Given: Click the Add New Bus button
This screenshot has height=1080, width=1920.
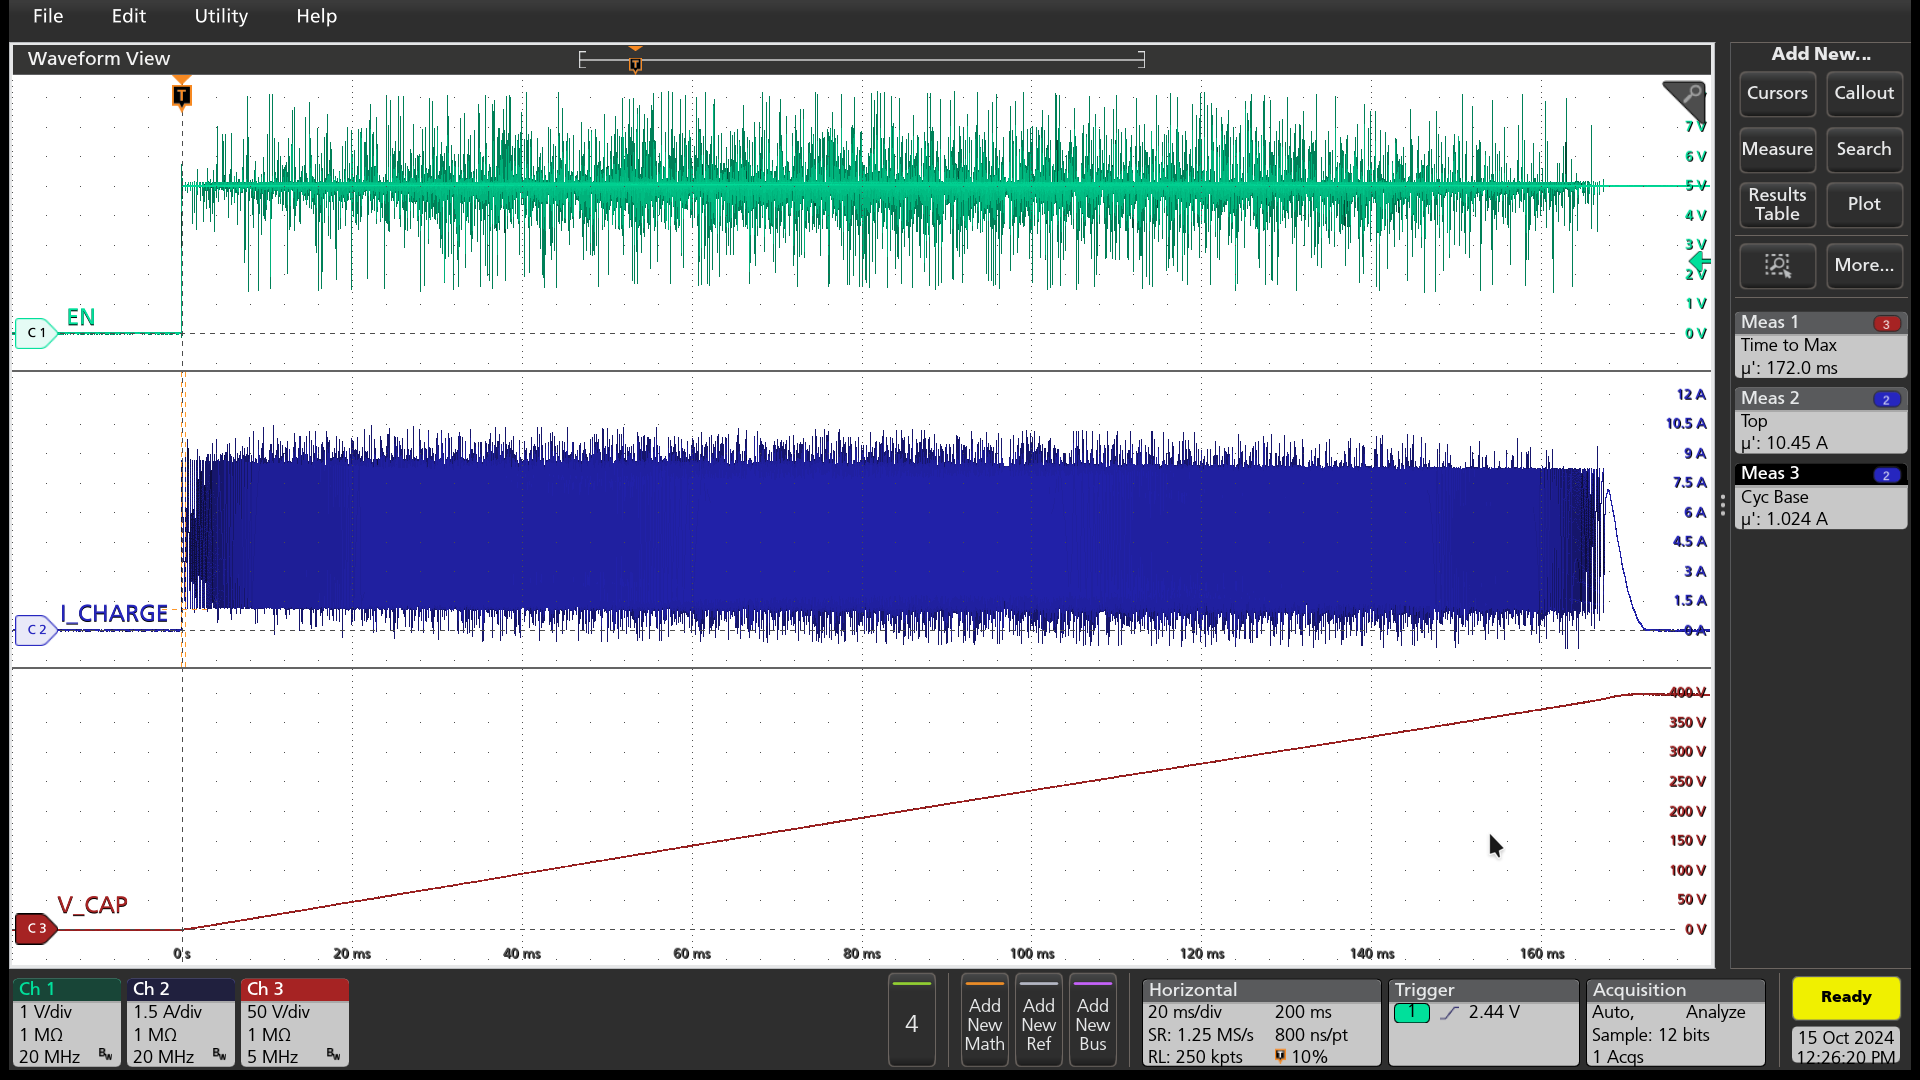Looking at the screenshot, I should coord(1092,1022).
